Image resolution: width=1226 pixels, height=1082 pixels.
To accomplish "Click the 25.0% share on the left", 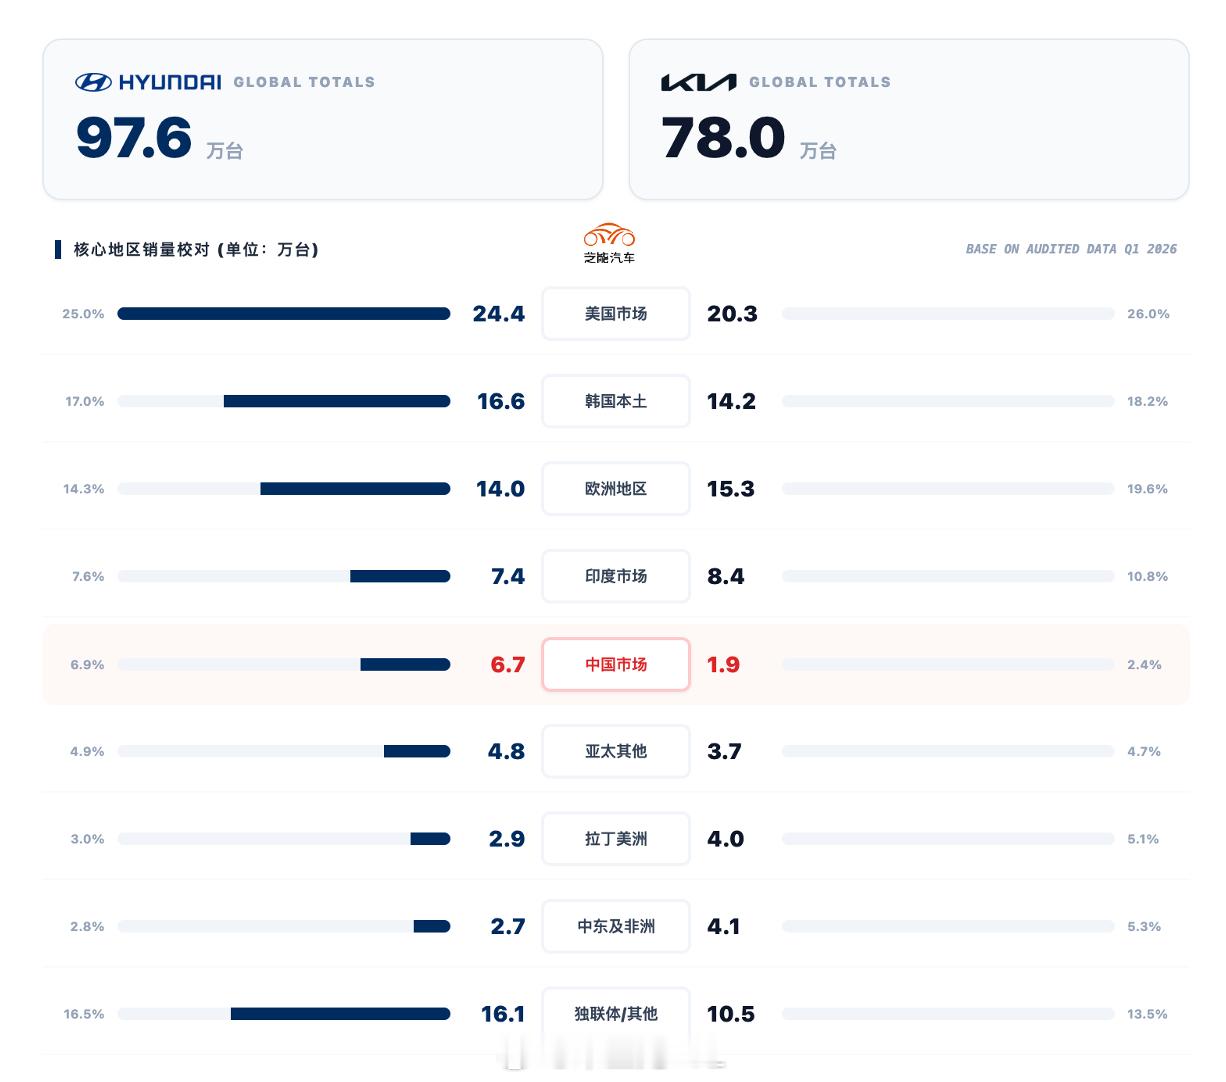I will click(x=83, y=314).
